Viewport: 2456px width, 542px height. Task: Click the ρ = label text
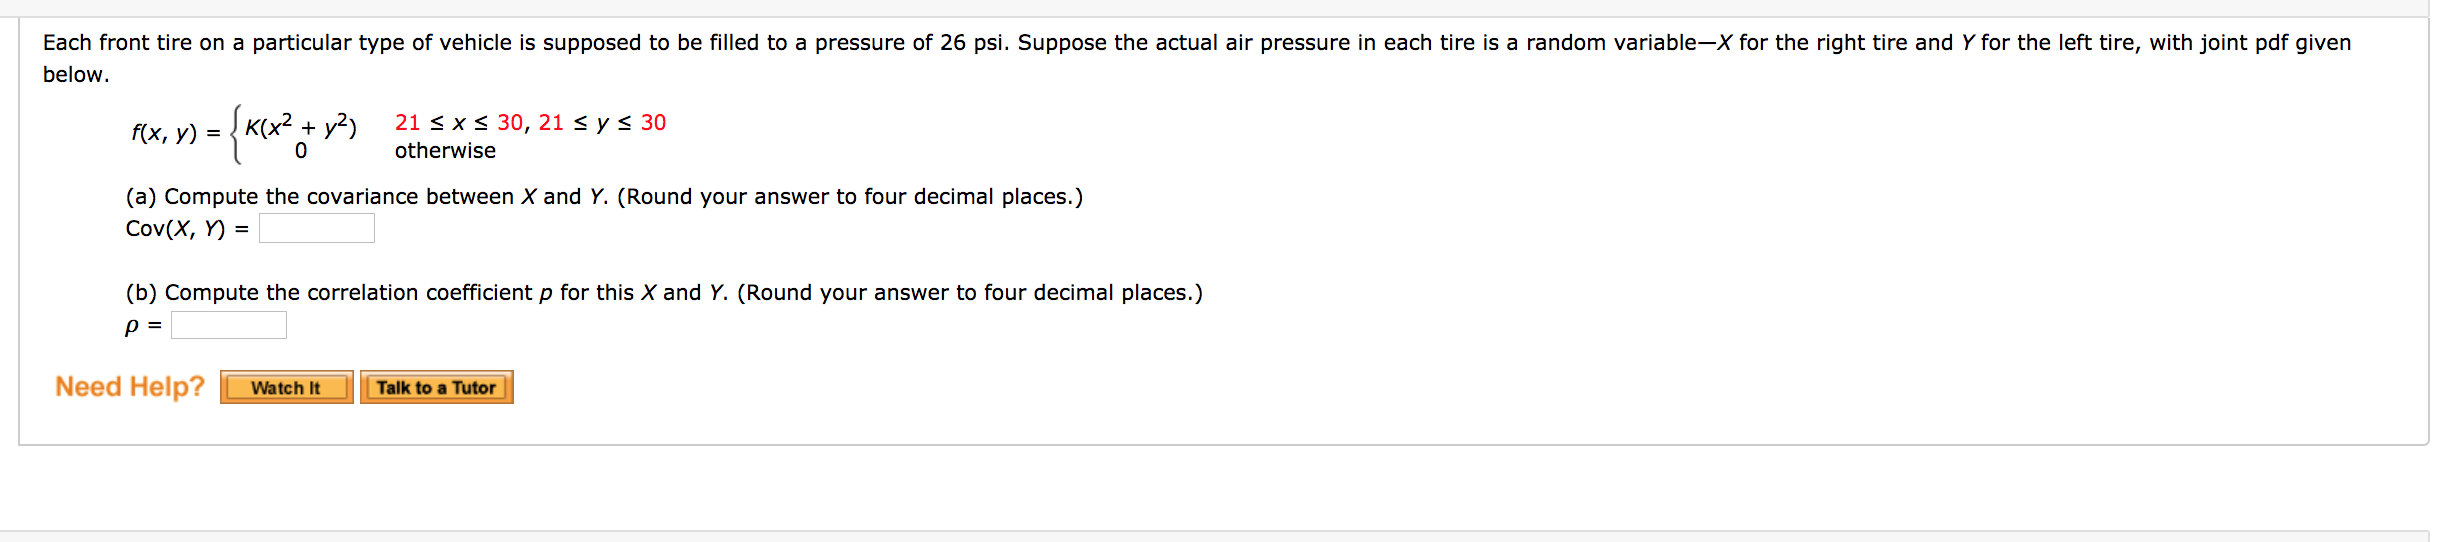(144, 326)
